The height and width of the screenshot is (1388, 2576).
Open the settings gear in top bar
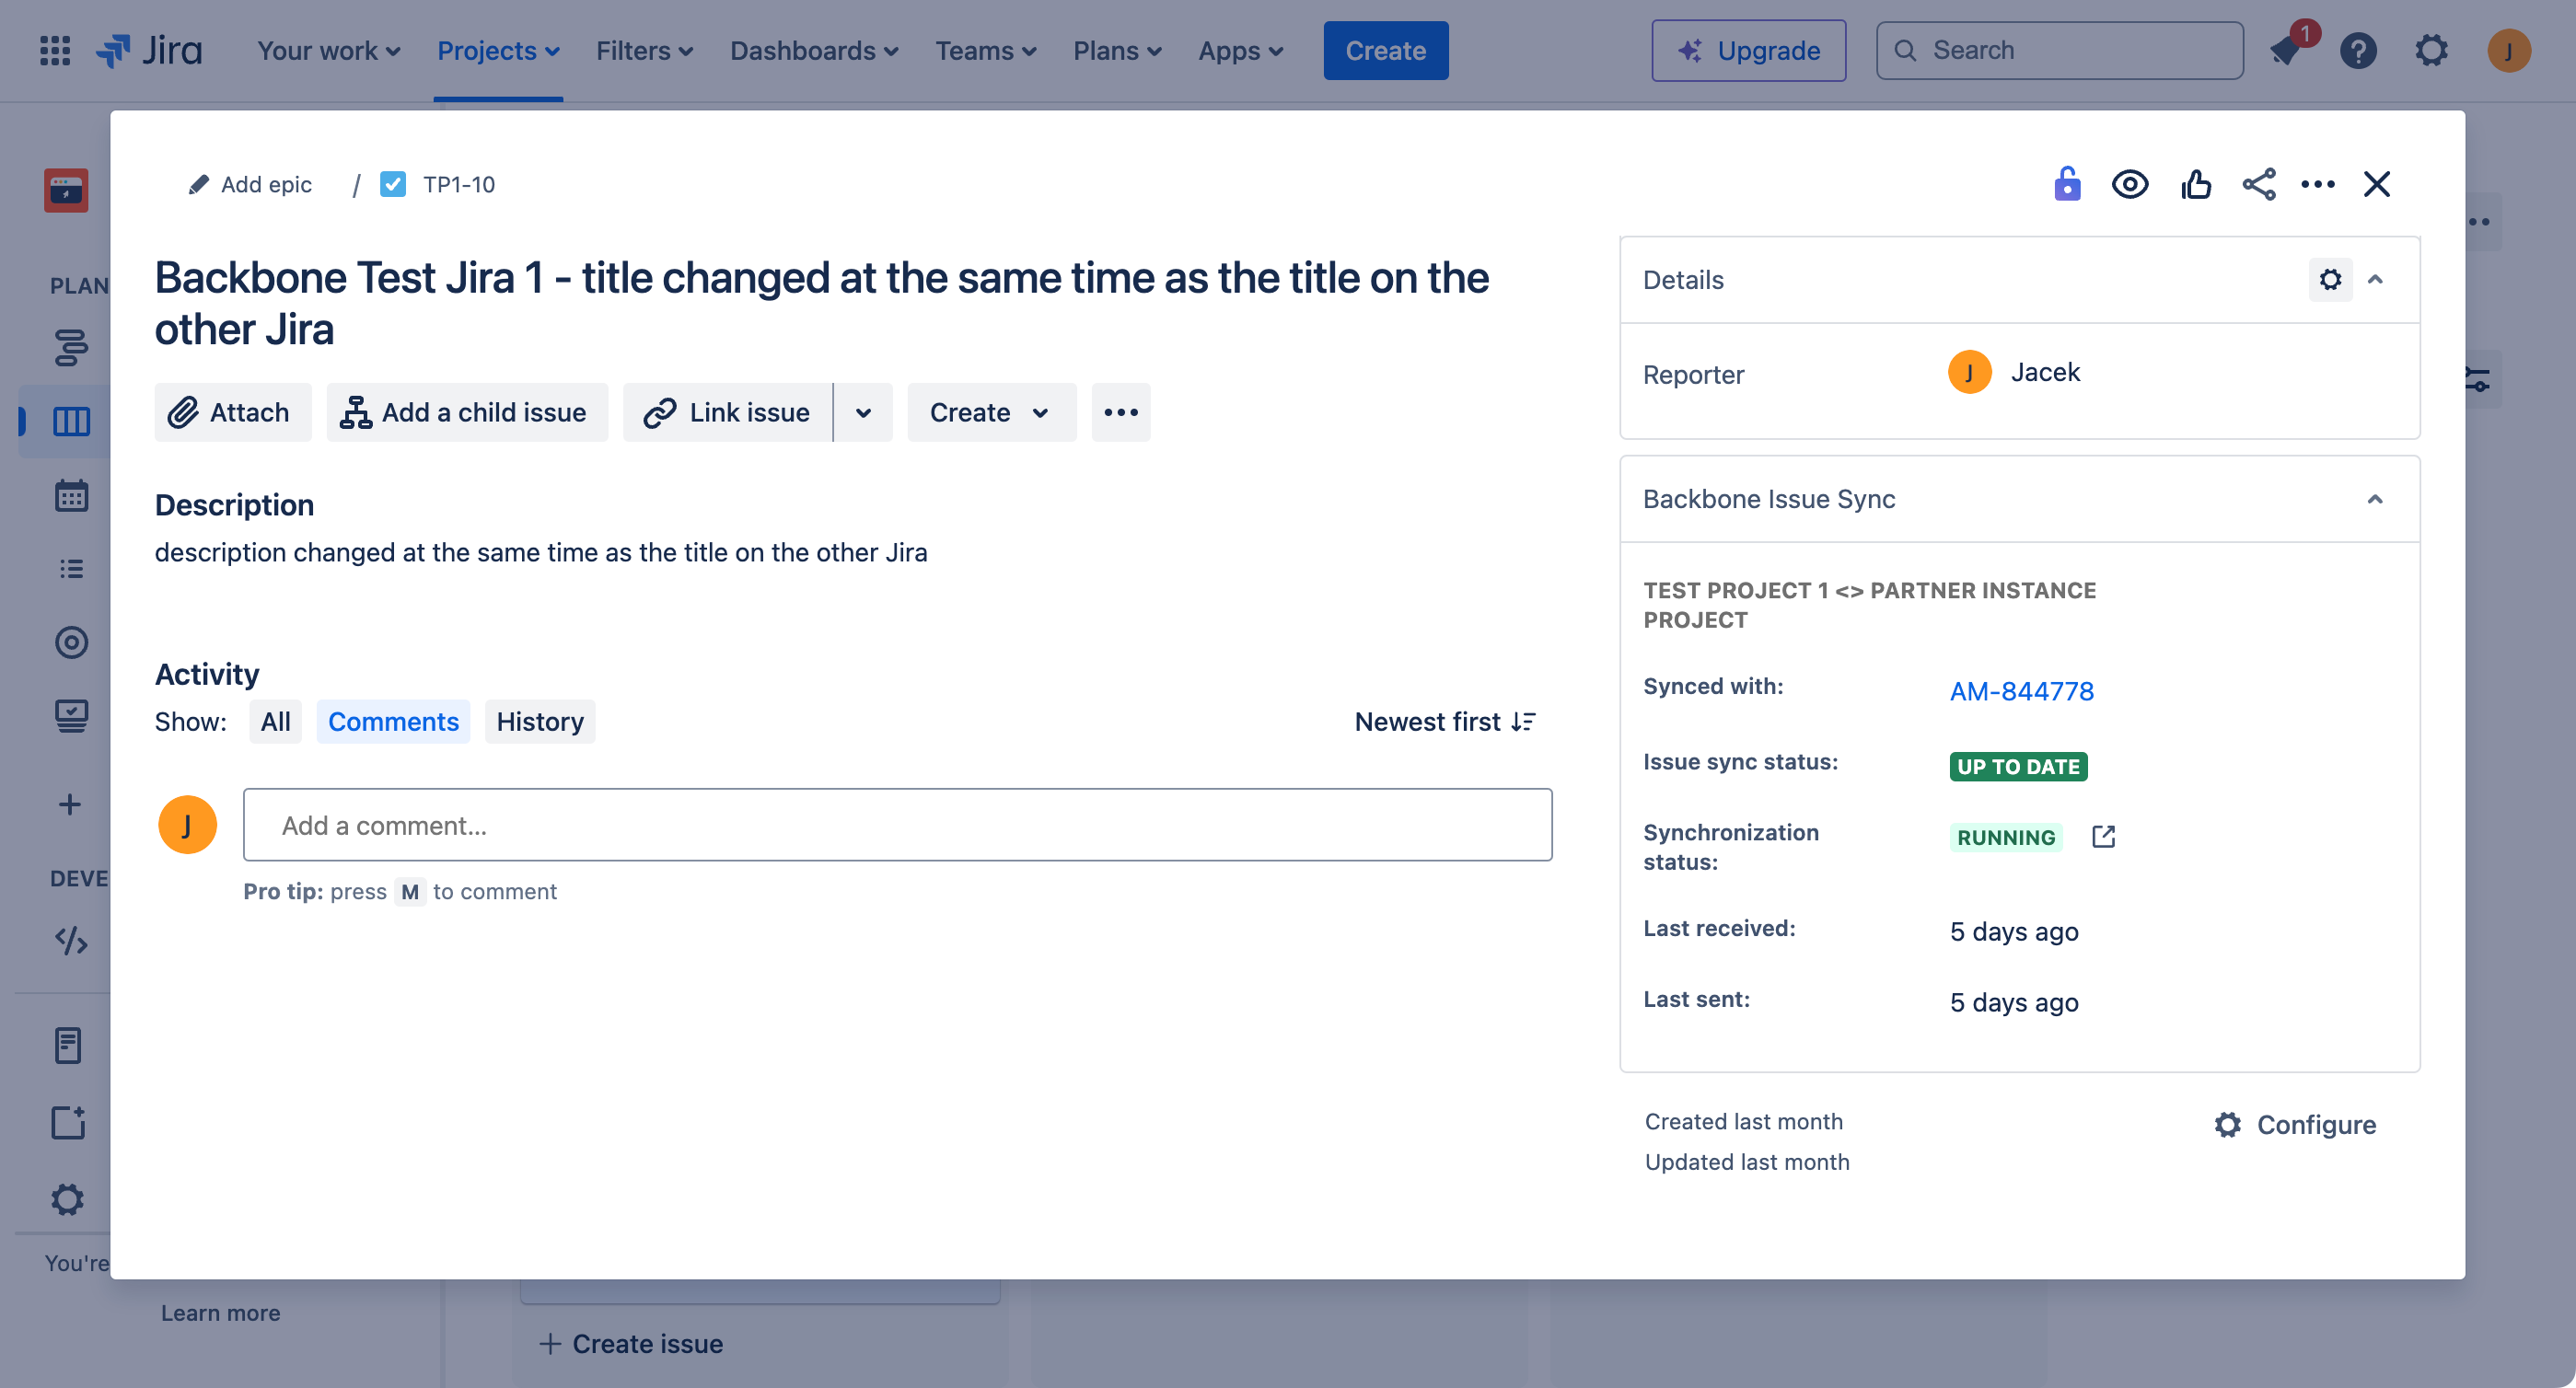coord(2432,50)
